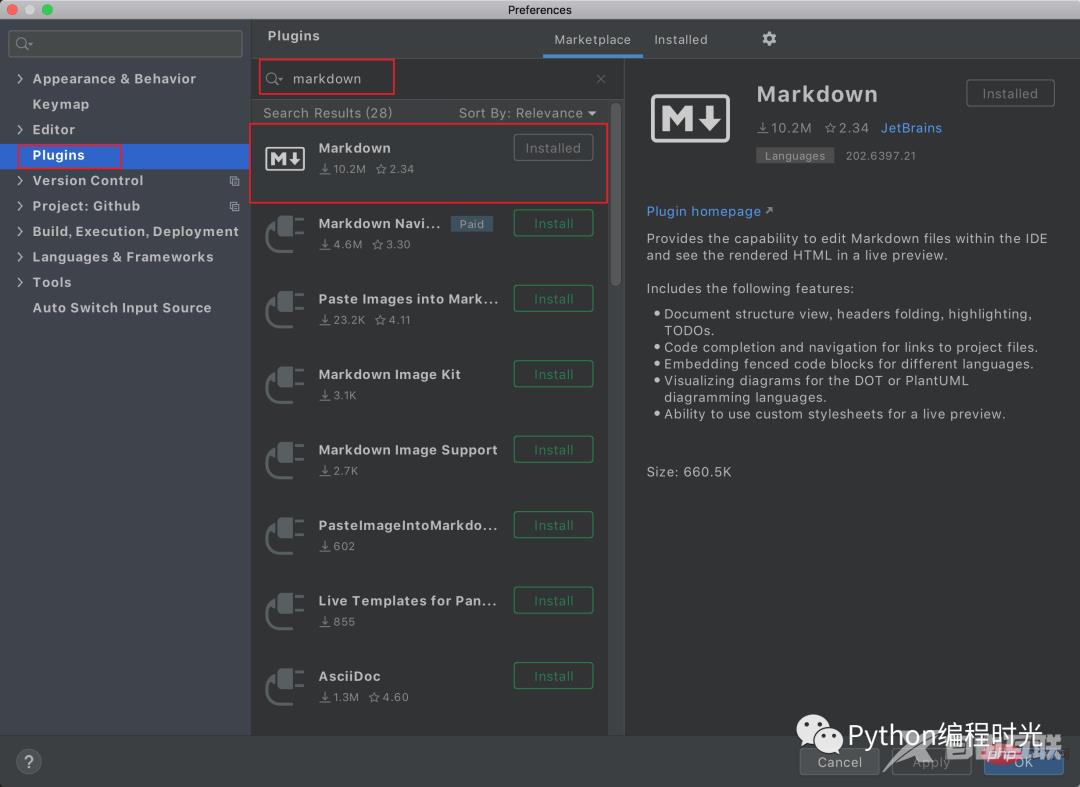
Task: Expand the Tools section
Action: (20, 282)
